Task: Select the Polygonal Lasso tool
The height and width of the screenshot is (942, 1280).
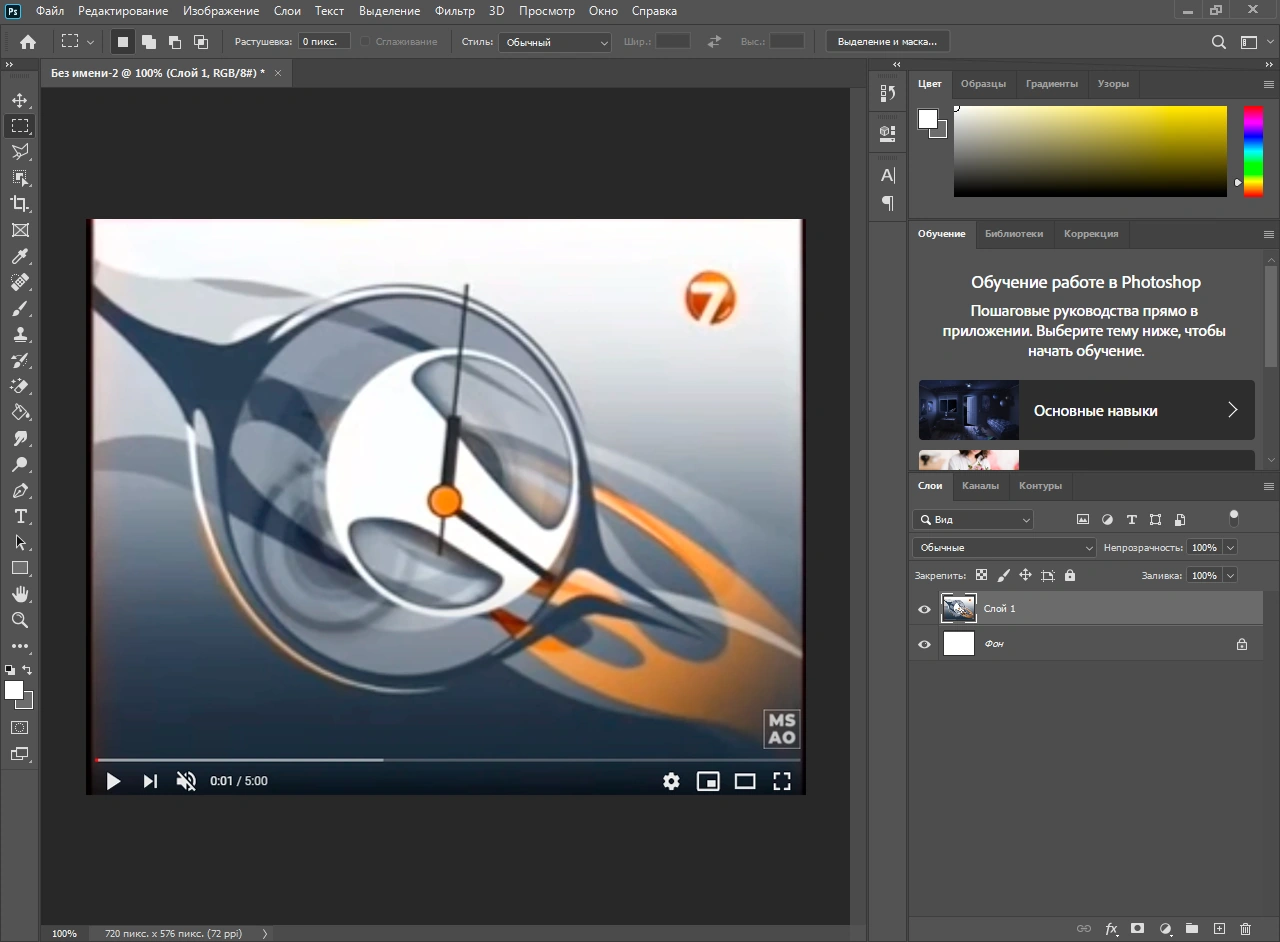Action: click(x=20, y=152)
